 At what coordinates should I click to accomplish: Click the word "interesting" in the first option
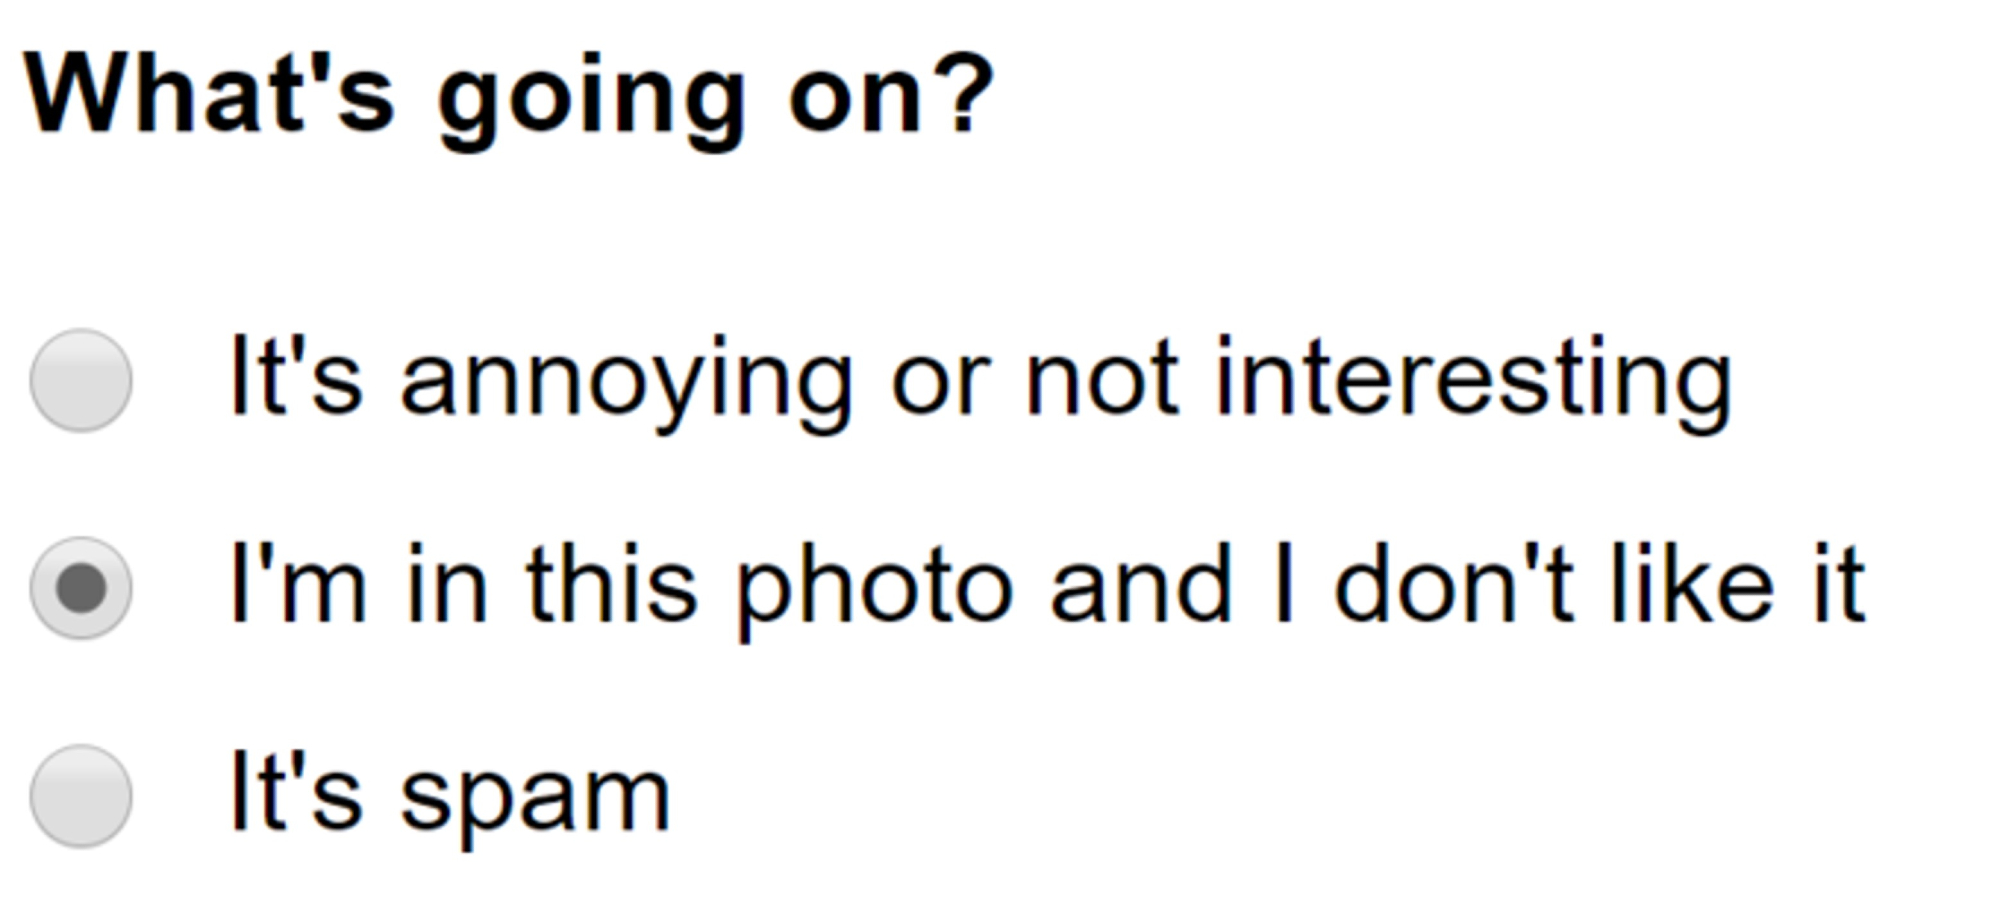click(x=1472, y=382)
